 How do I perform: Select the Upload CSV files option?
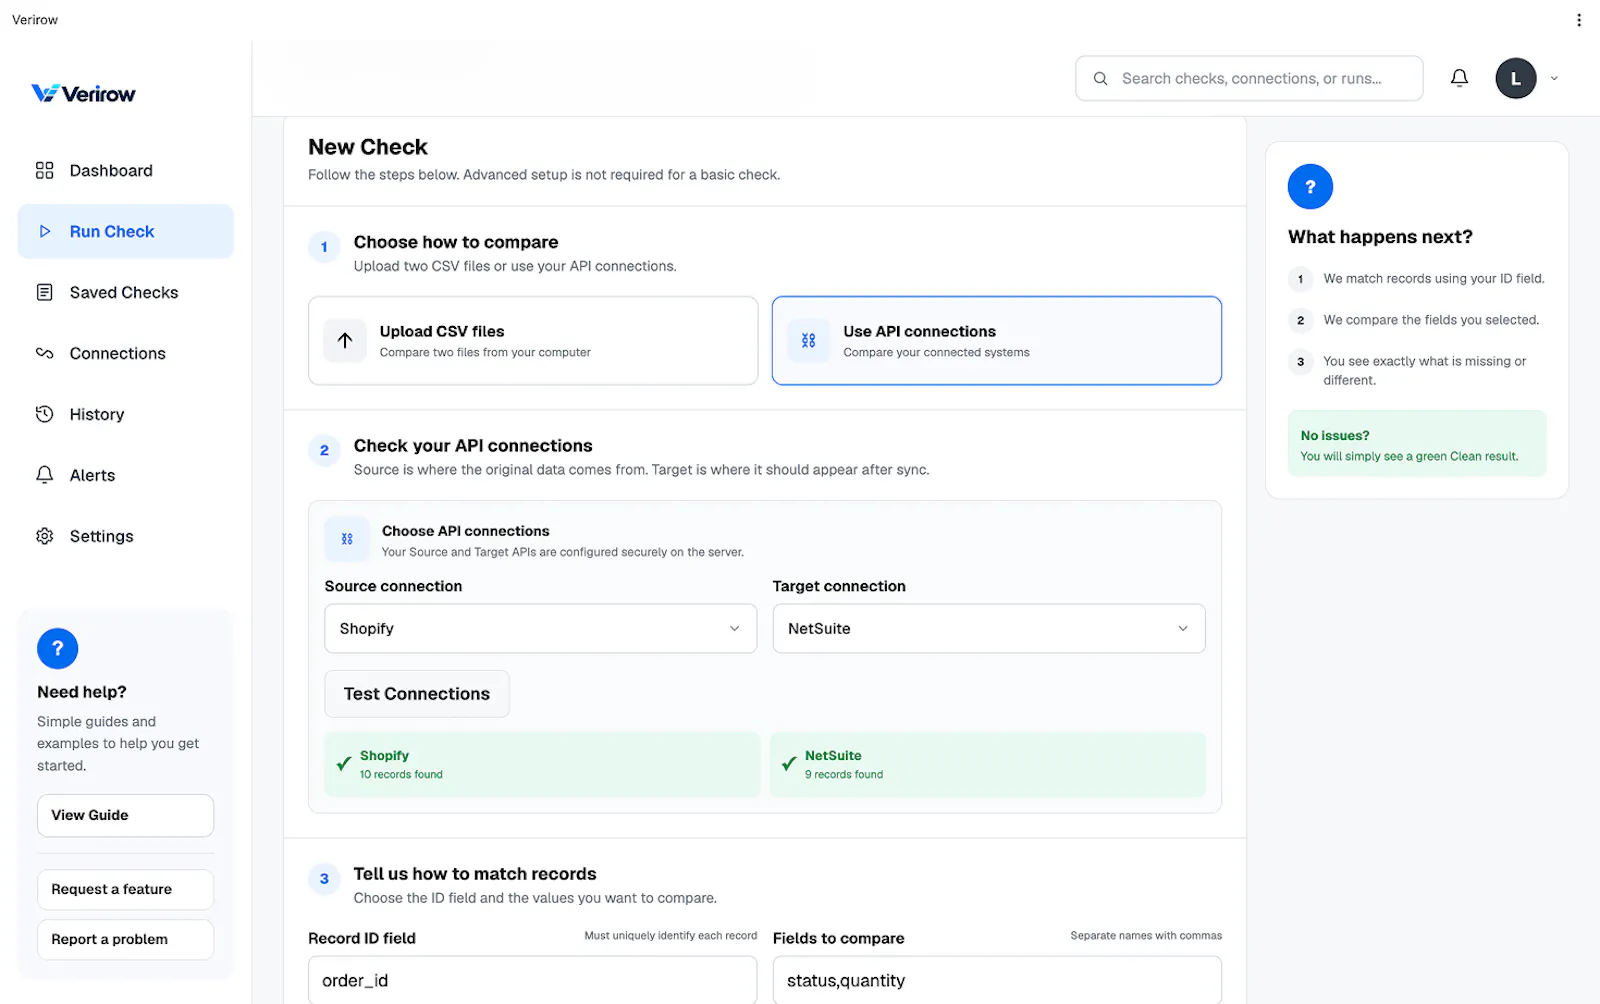pos(533,340)
